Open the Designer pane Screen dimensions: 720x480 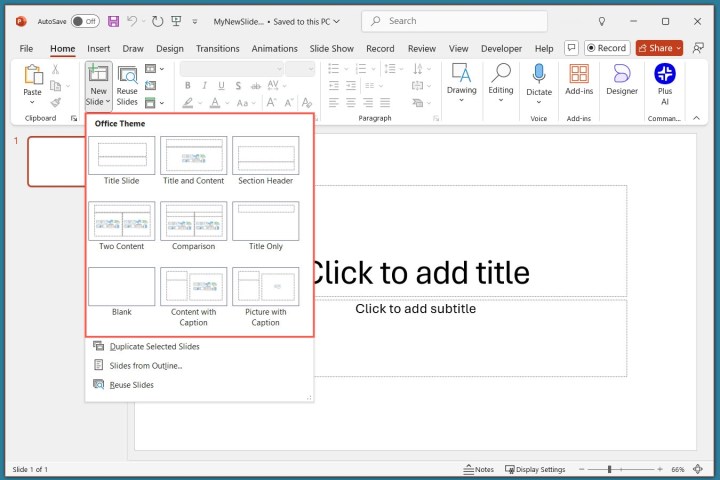[621, 79]
